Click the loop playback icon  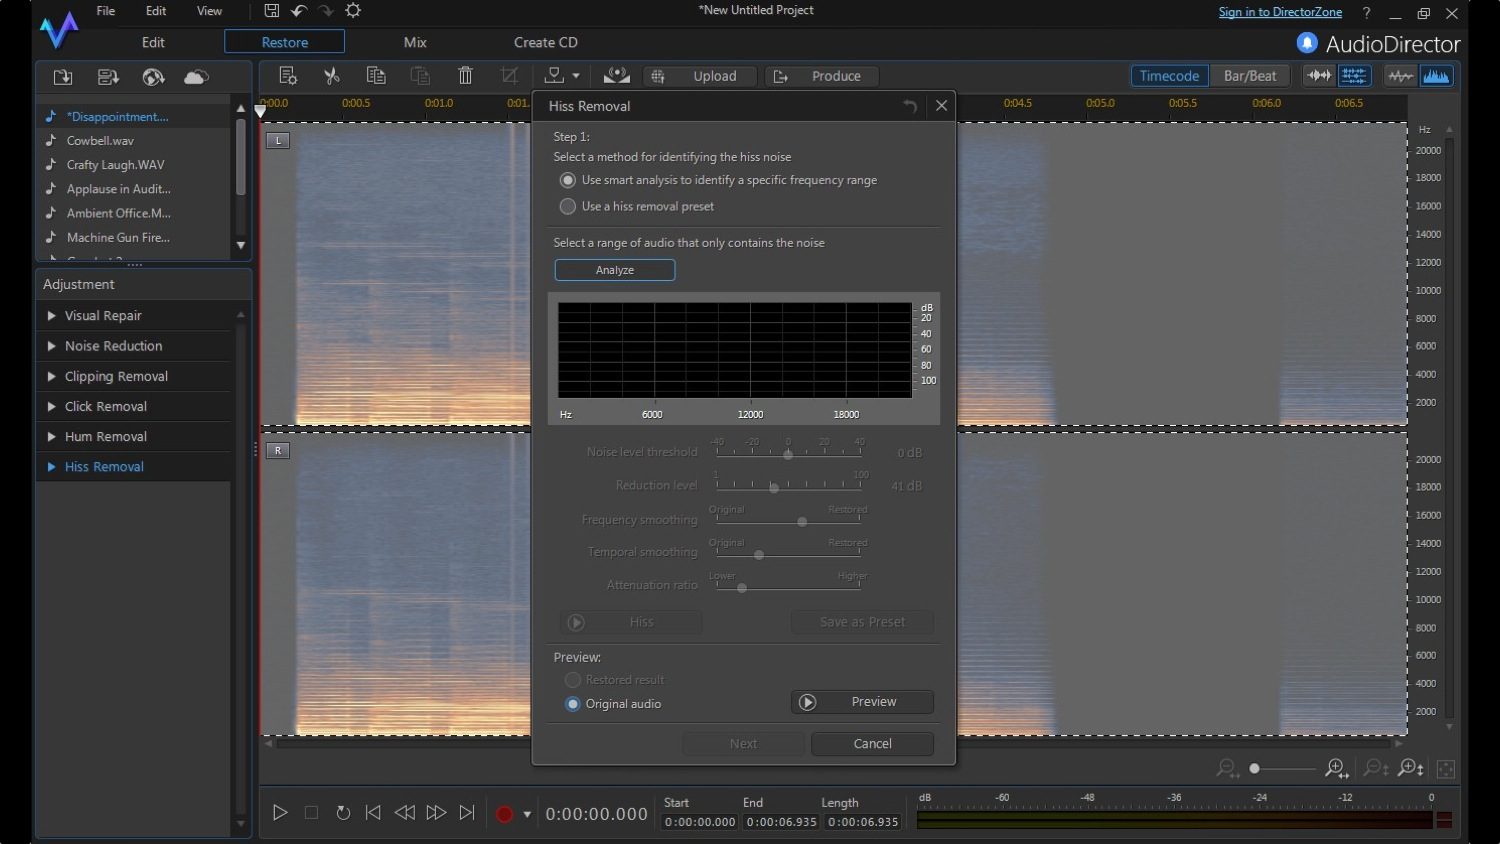tap(343, 813)
